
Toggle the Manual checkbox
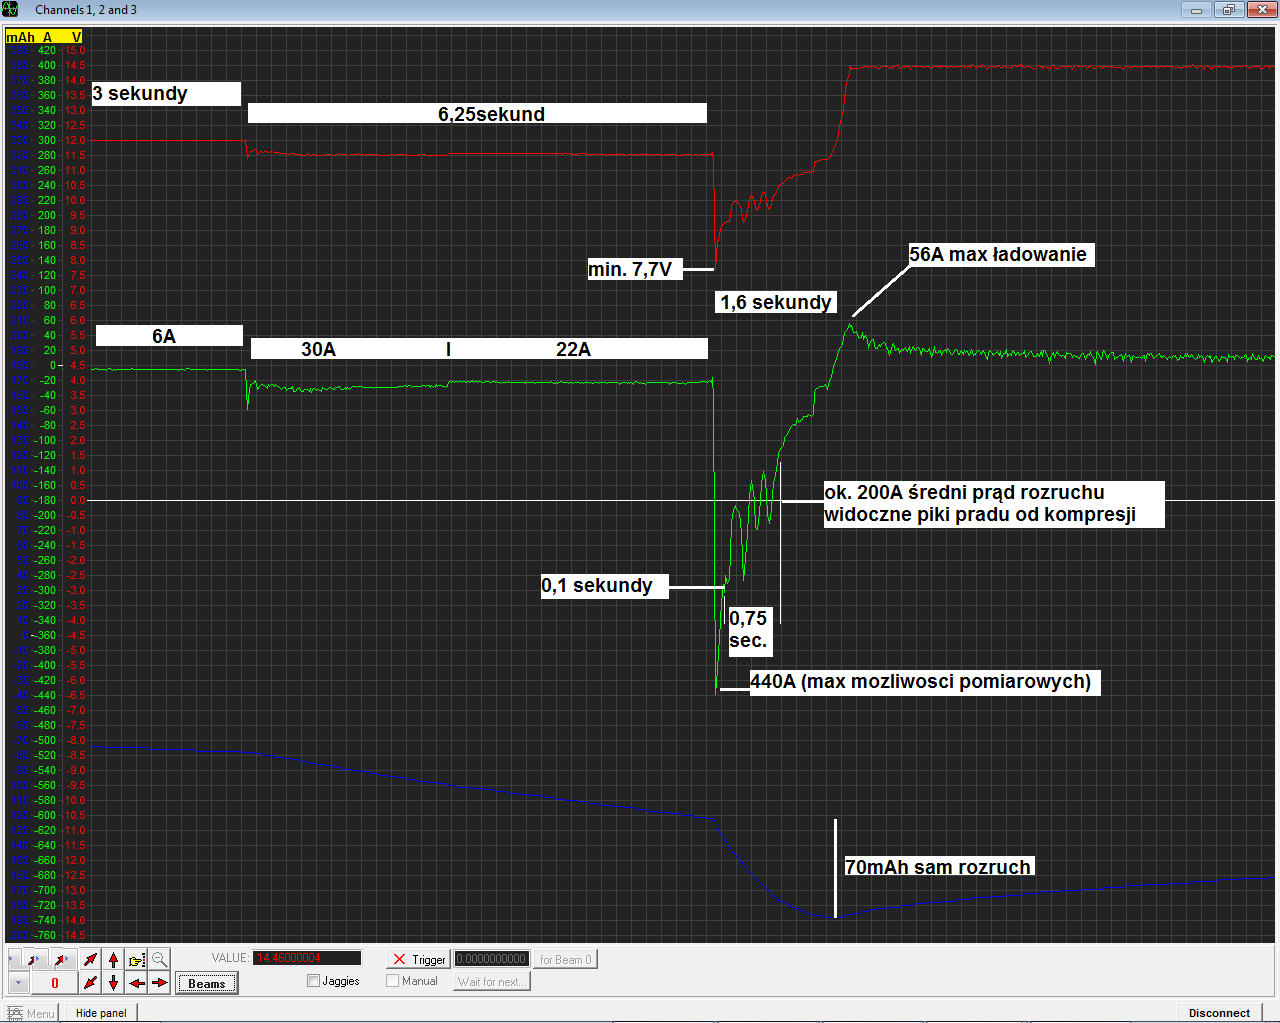393,981
